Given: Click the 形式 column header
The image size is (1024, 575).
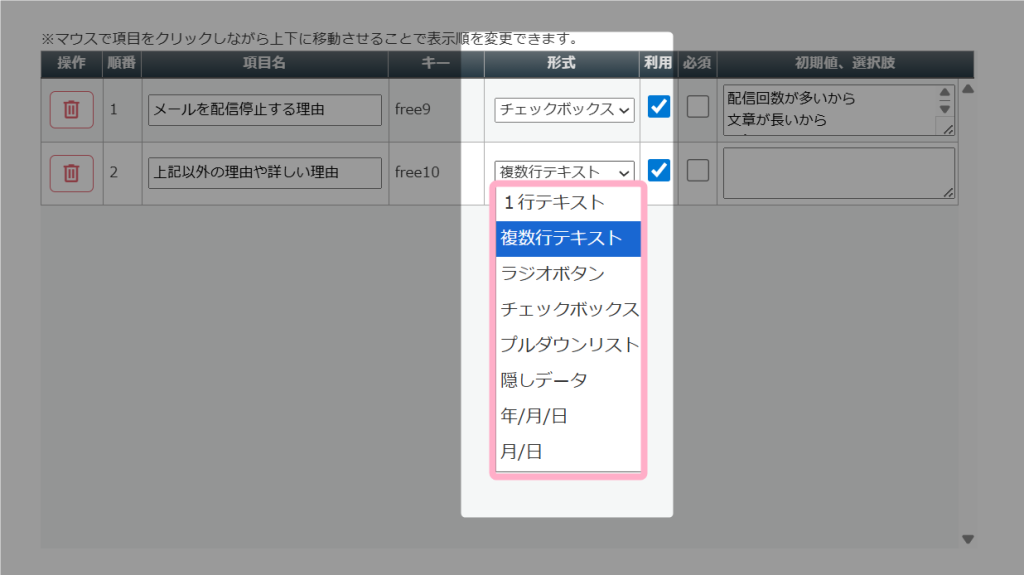Looking at the screenshot, I should point(562,63).
